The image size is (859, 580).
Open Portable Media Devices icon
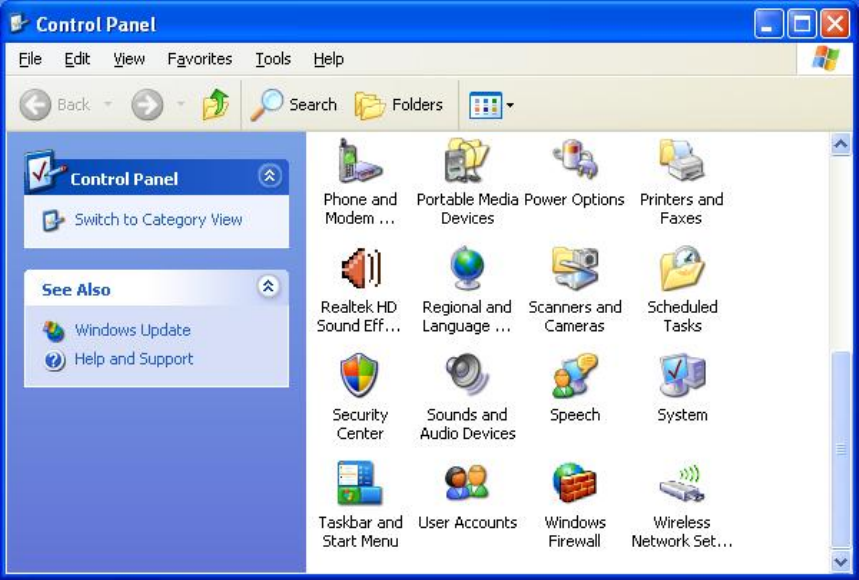click(x=467, y=160)
